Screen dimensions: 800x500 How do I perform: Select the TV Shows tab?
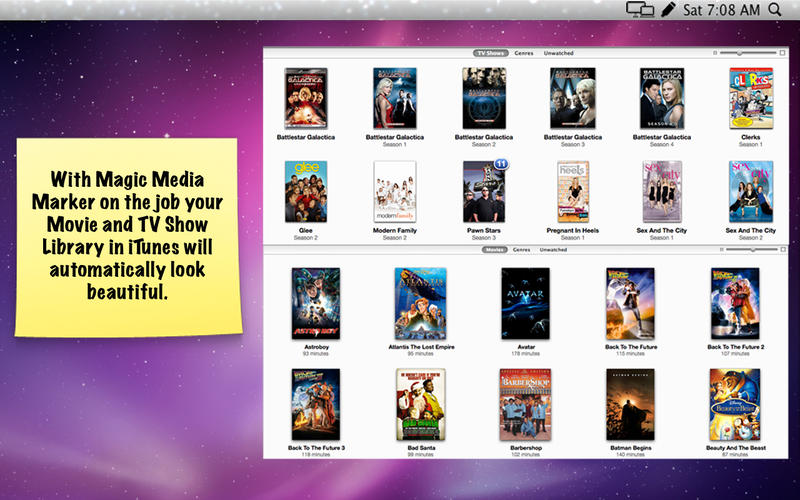coord(490,52)
